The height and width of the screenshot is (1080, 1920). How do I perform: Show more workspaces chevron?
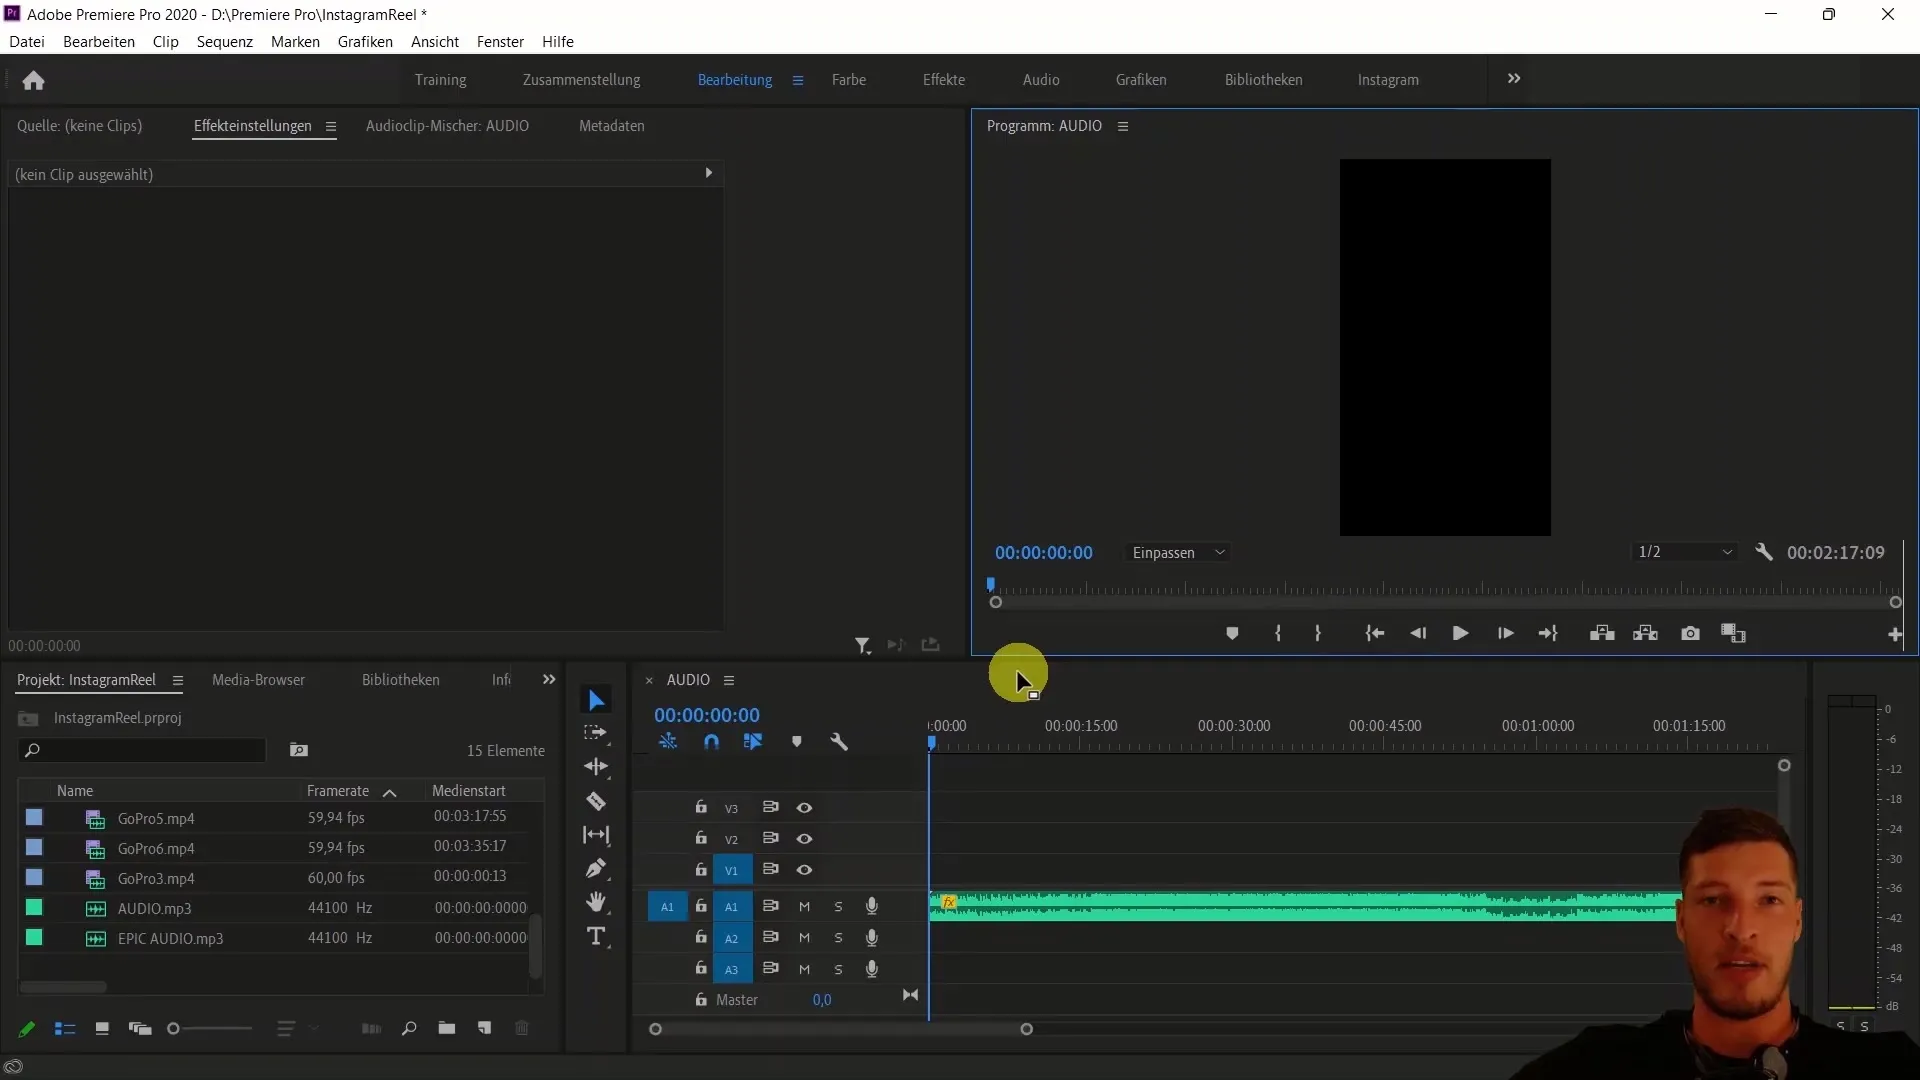click(x=1514, y=79)
